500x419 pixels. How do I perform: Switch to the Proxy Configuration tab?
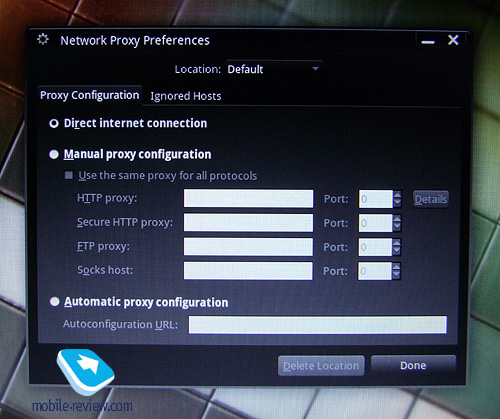coord(90,95)
